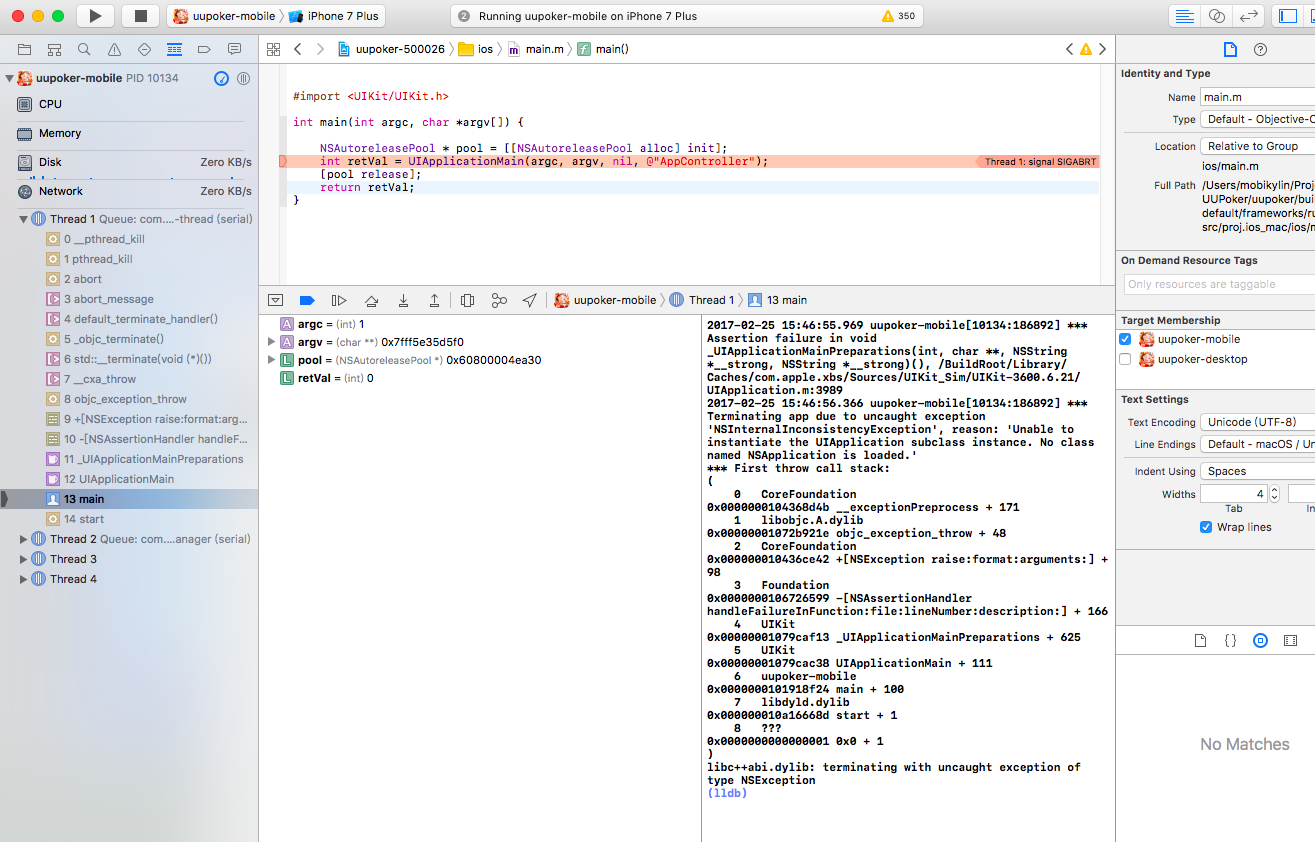
Task: Stop the running uupoker-mobile app
Action: (140, 16)
